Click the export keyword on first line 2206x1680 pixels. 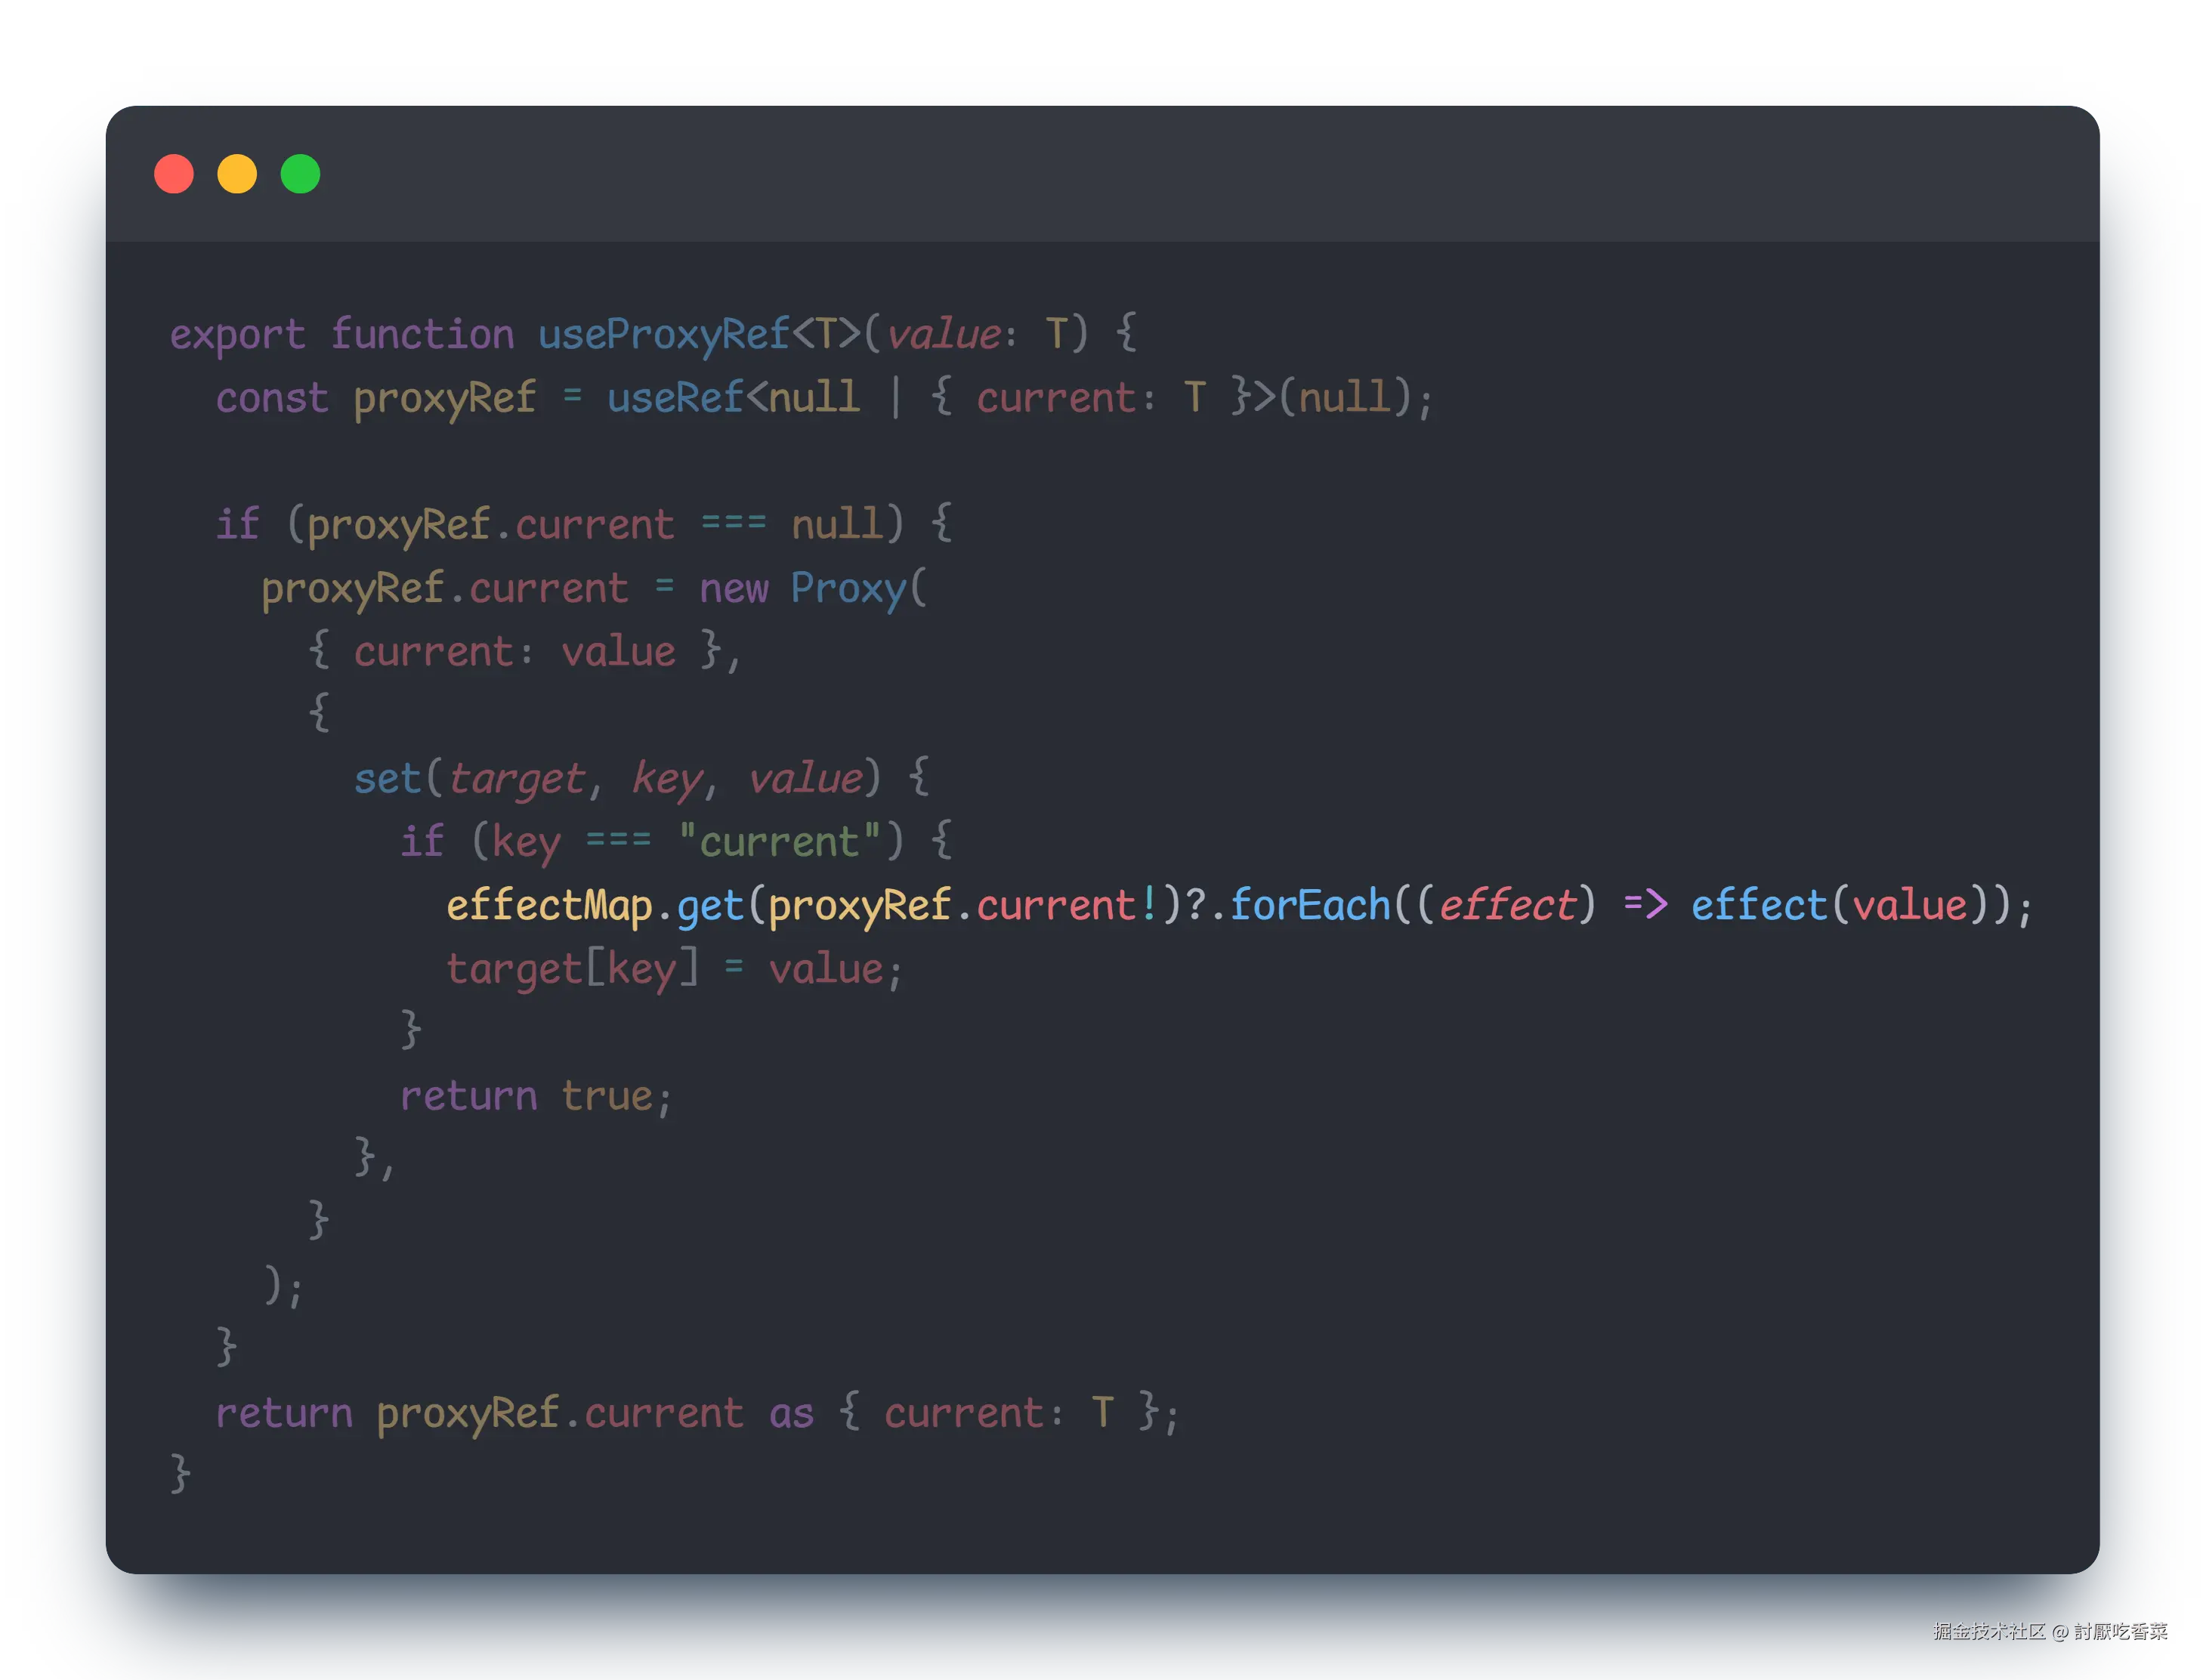(237, 335)
